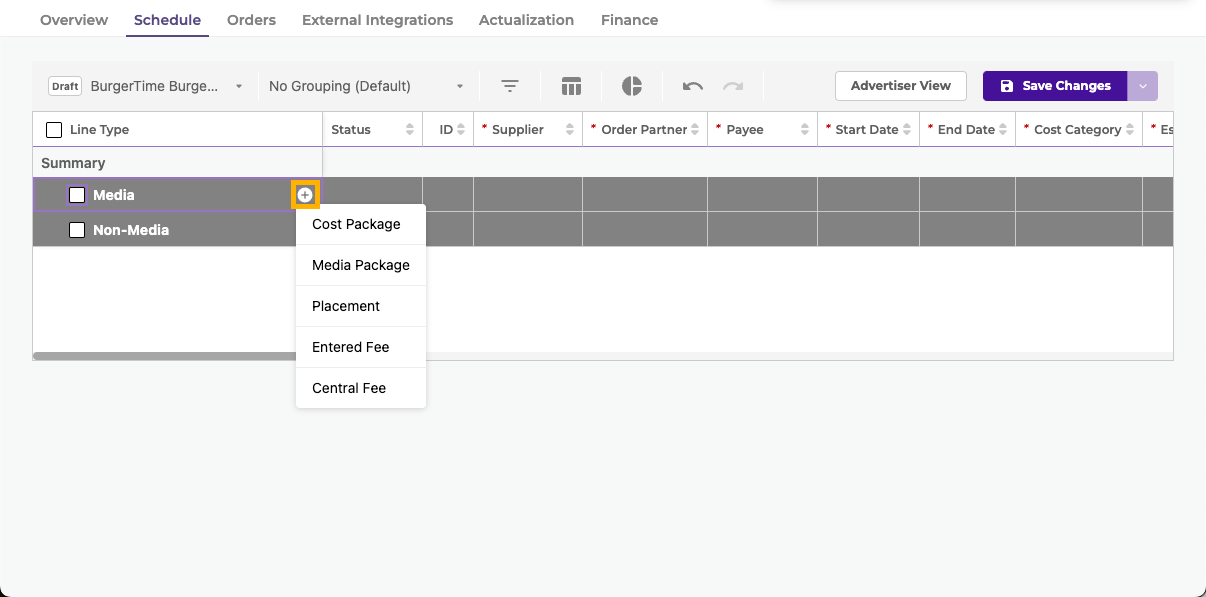Viewport: 1206px width, 597px height.
Task: Click the redo arrow icon
Action: 733,86
